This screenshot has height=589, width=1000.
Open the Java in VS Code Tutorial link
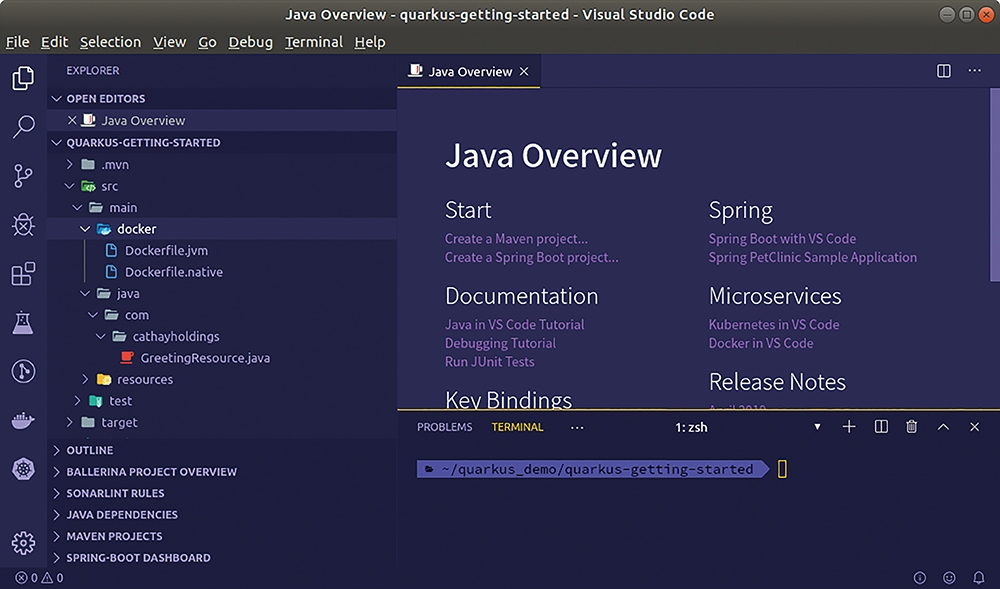coord(515,324)
